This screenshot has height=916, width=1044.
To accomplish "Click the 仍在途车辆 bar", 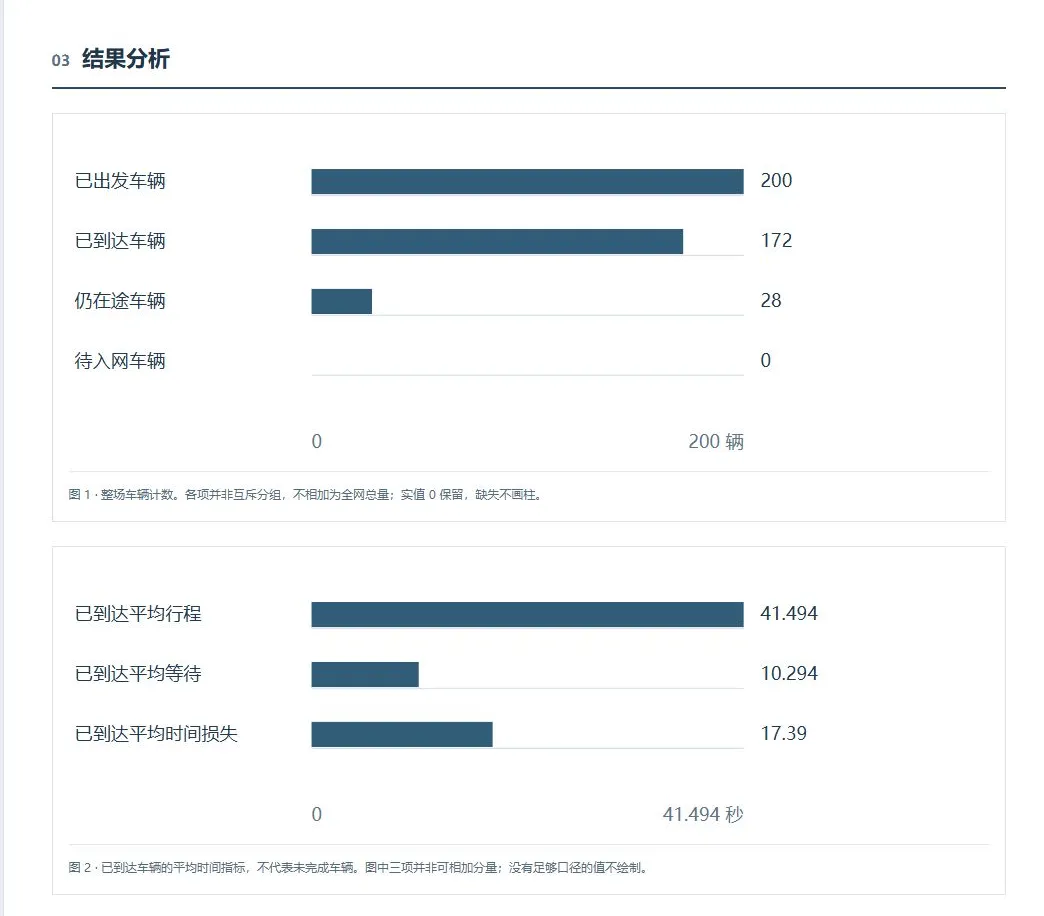I will click(x=342, y=301).
